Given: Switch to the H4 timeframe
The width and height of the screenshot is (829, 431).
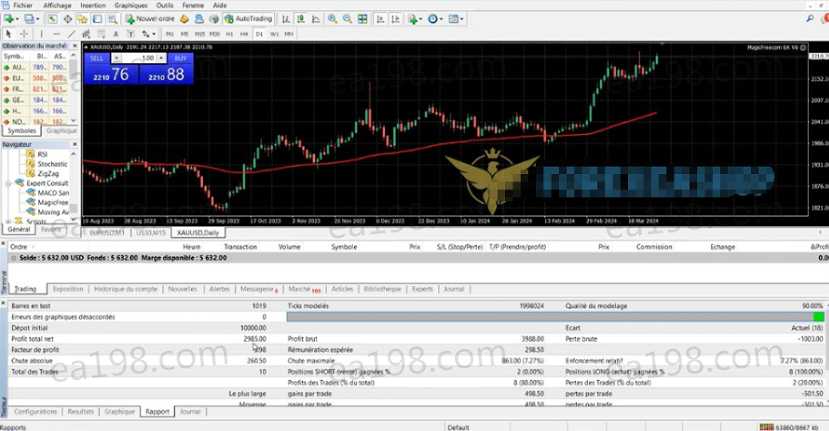Looking at the screenshot, I should pos(244,34).
